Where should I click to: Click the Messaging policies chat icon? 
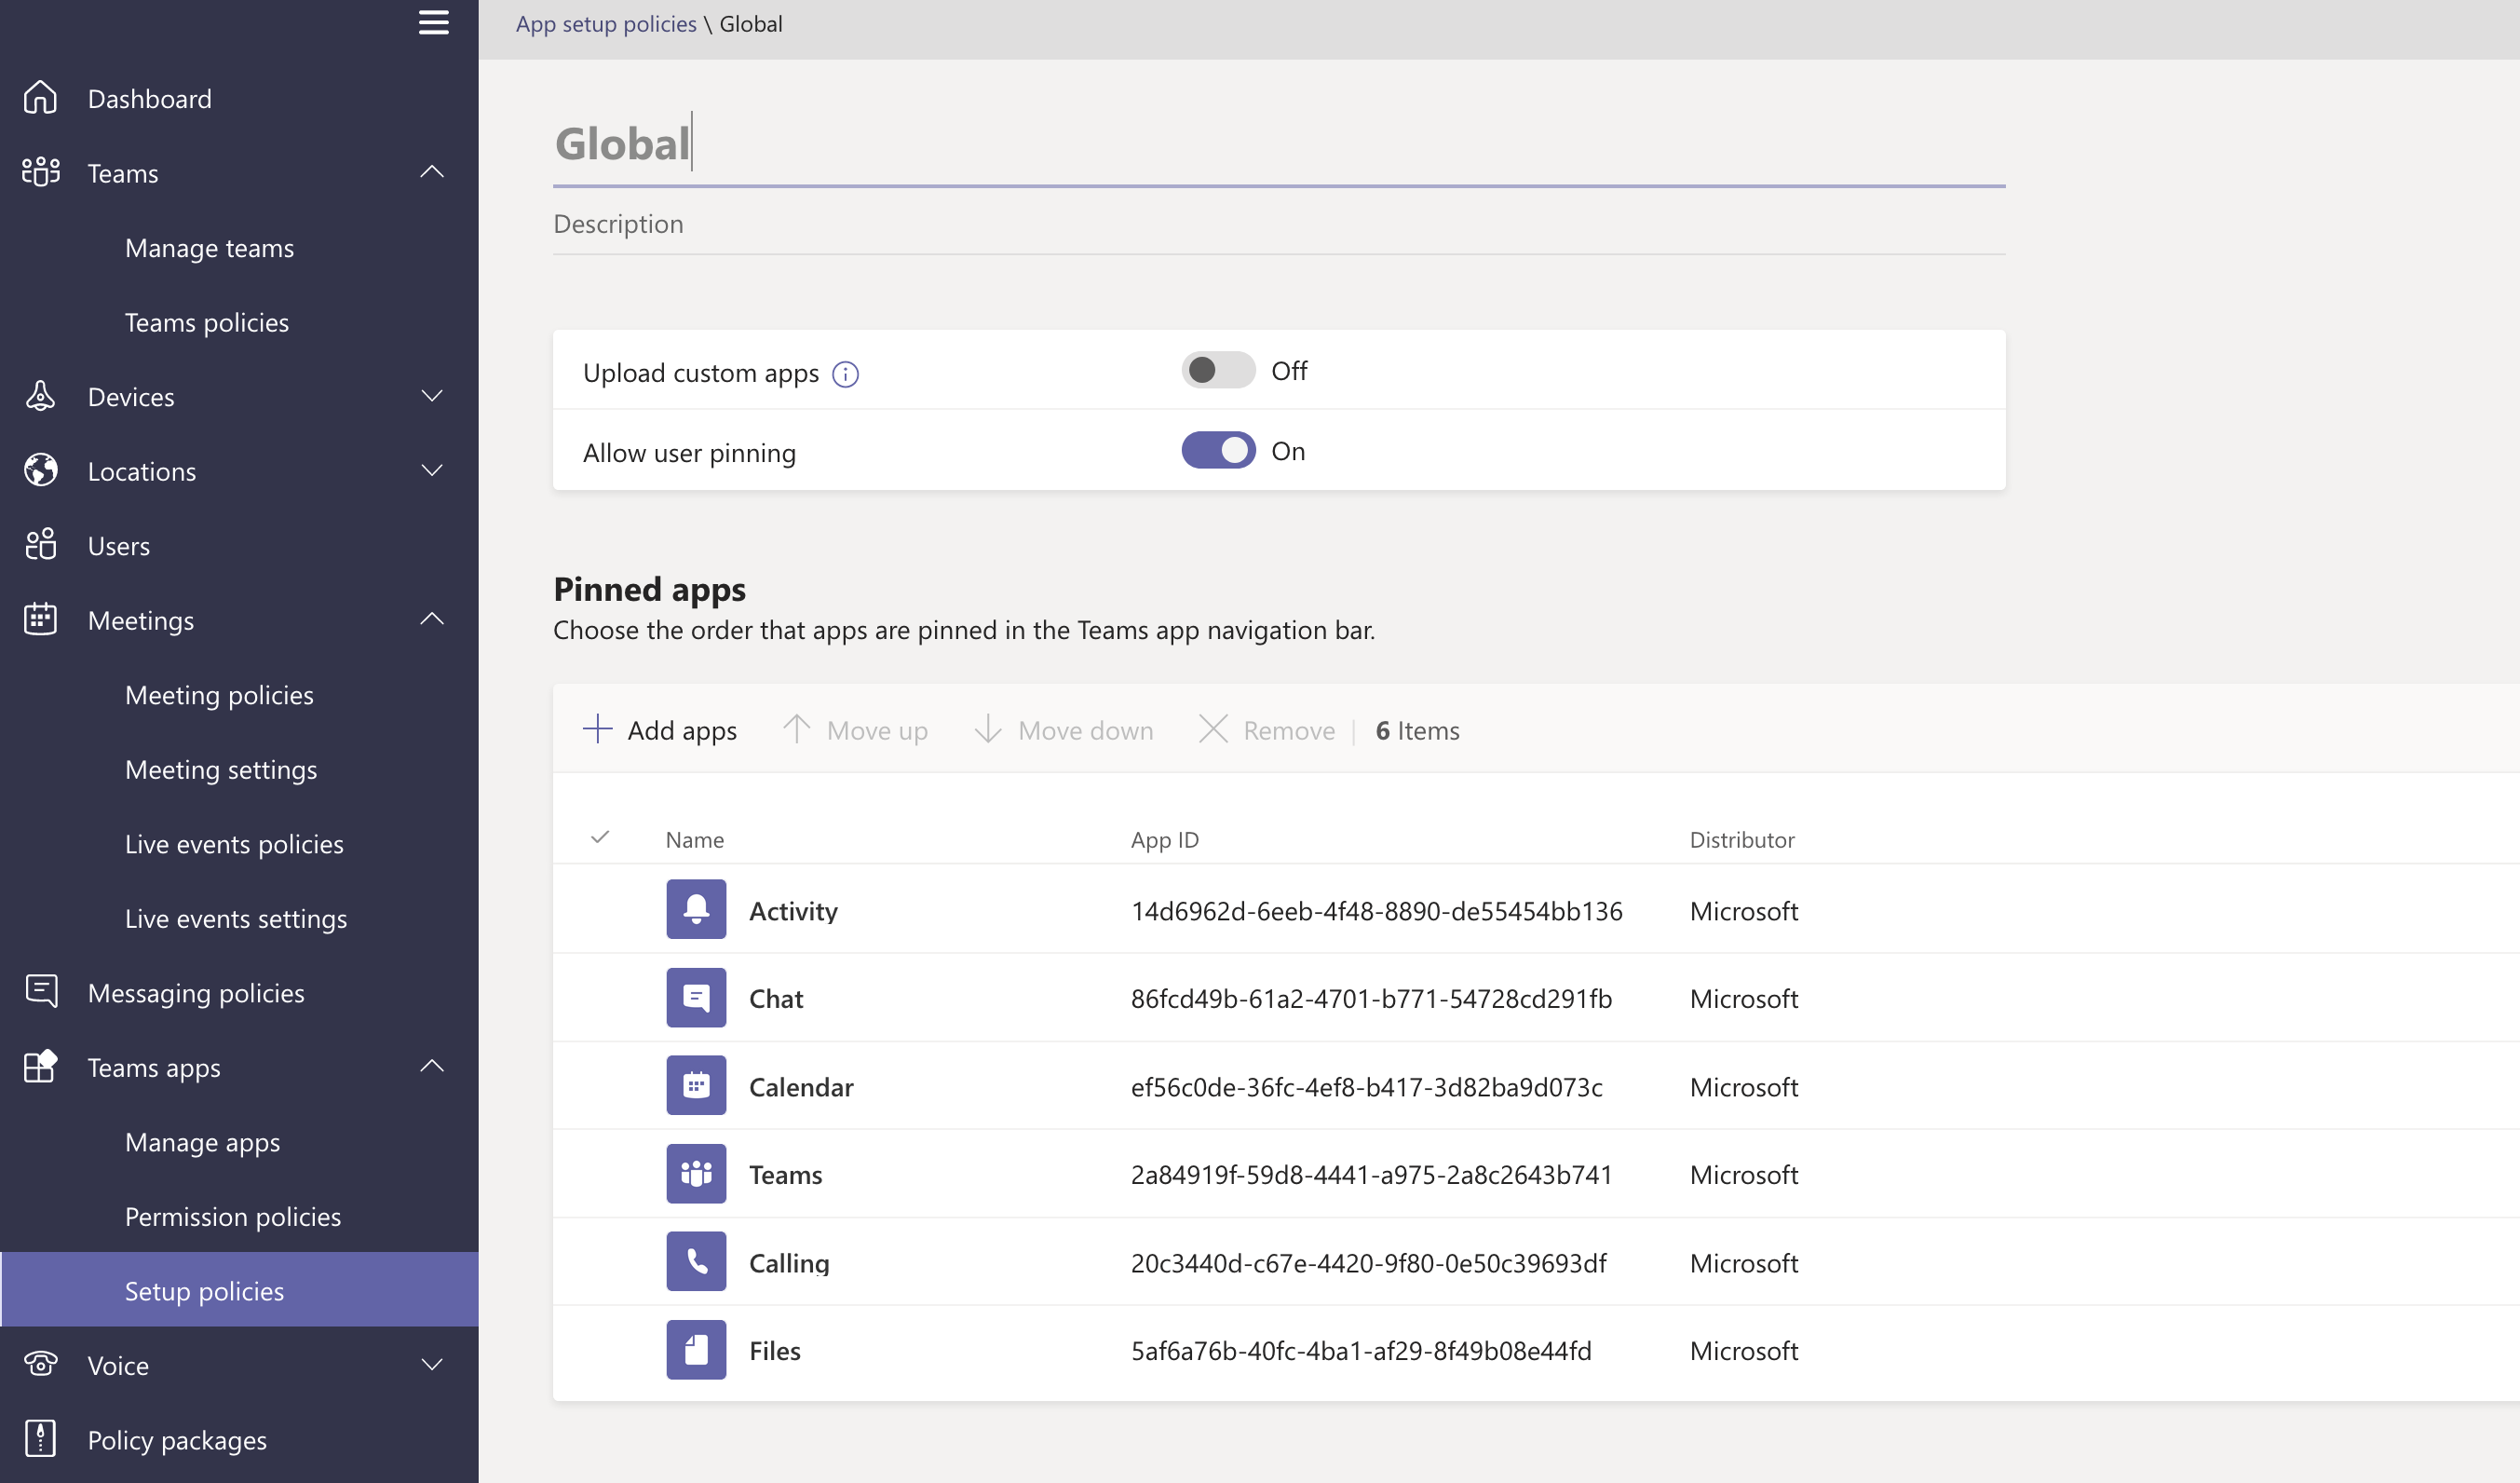tap(41, 992)
